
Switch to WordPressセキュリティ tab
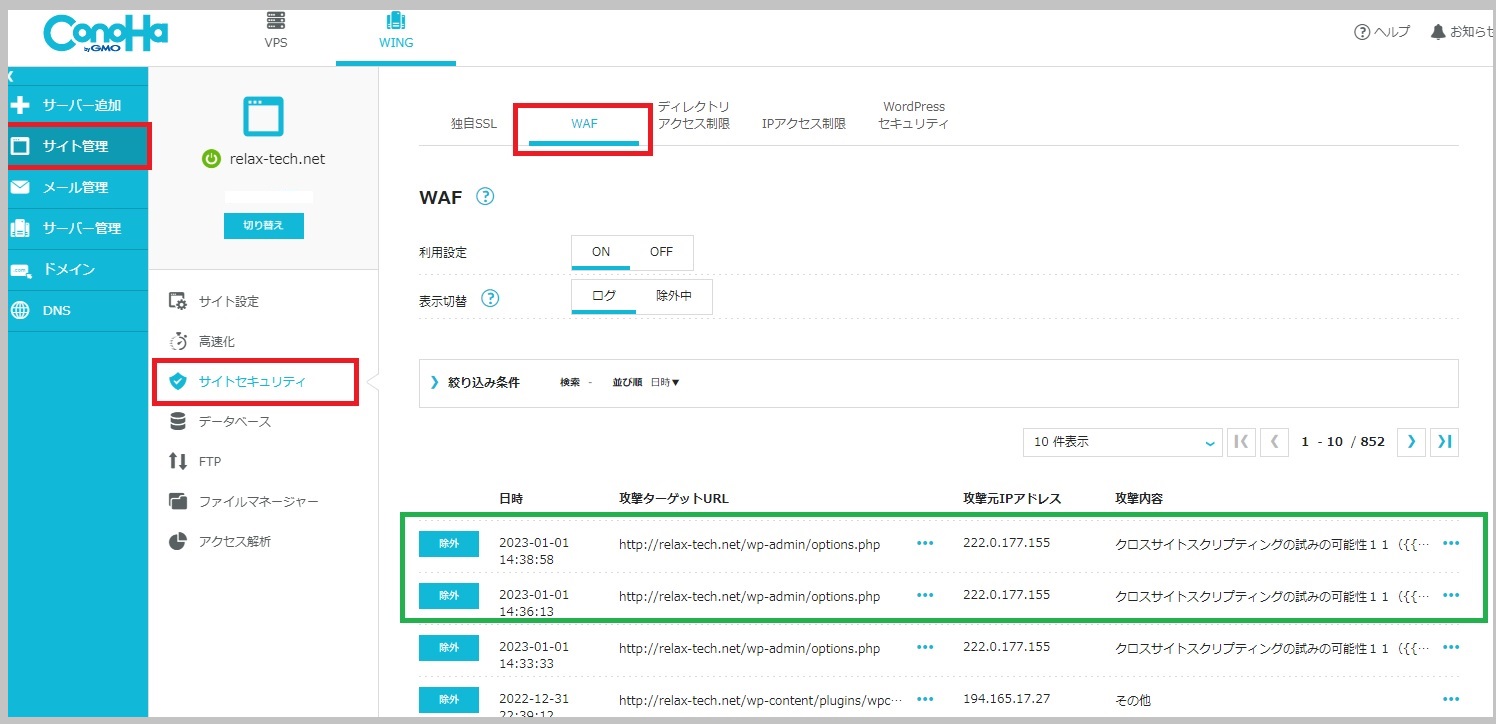pos(914,115)
